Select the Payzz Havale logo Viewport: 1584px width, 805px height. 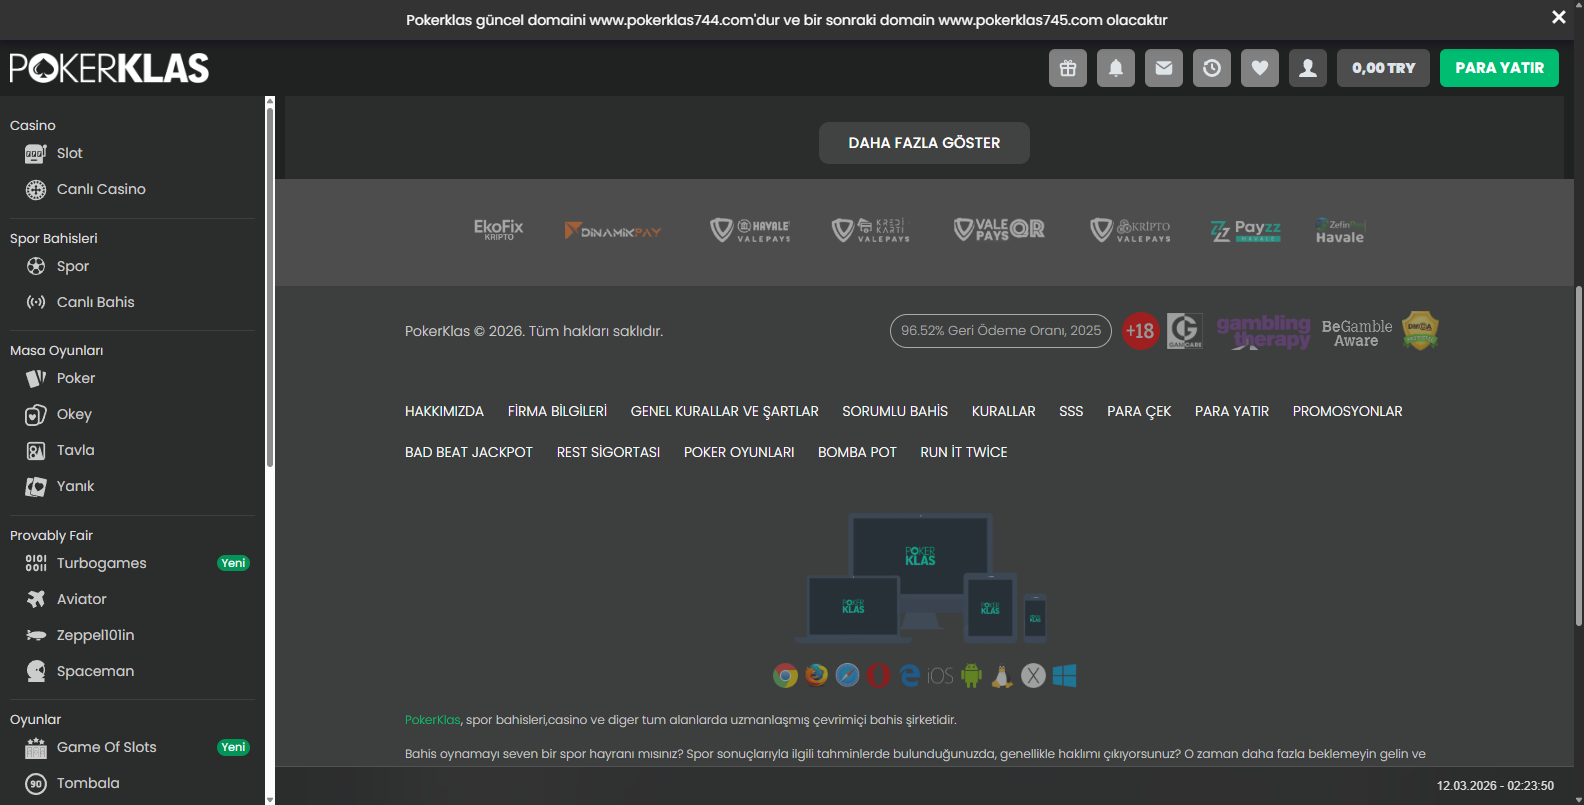pyautogui.click(x=1246, y=231)
